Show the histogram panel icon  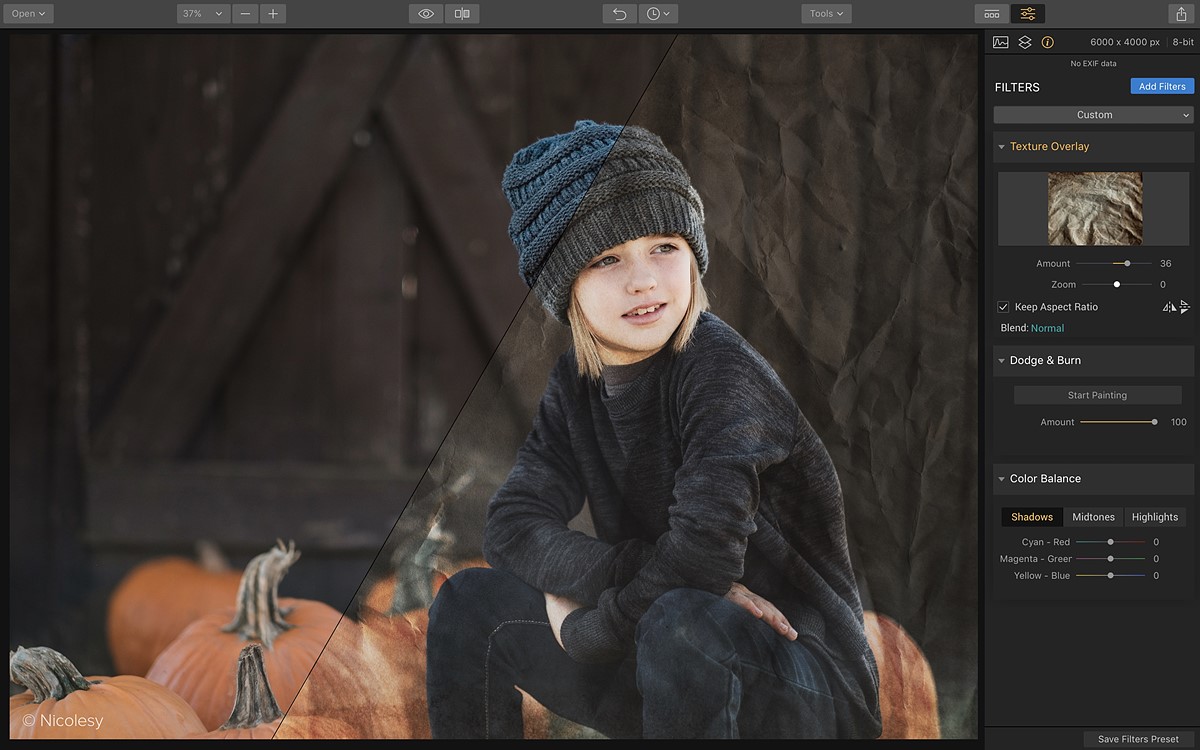1000,42
